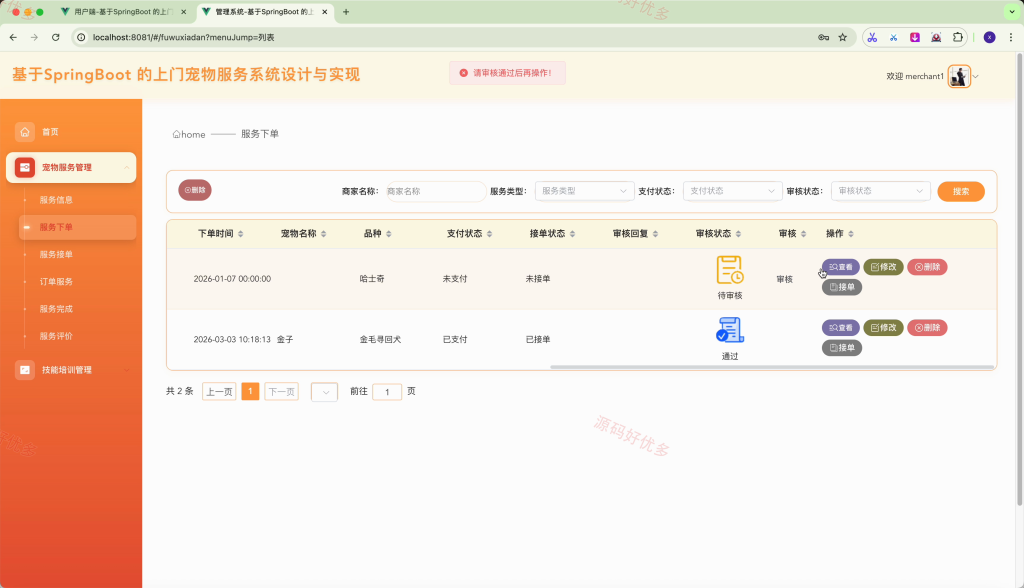Click the home icon in the sidebar
Image resolution: width=1024 pixels, height=588 pixels.
point(25,132)
